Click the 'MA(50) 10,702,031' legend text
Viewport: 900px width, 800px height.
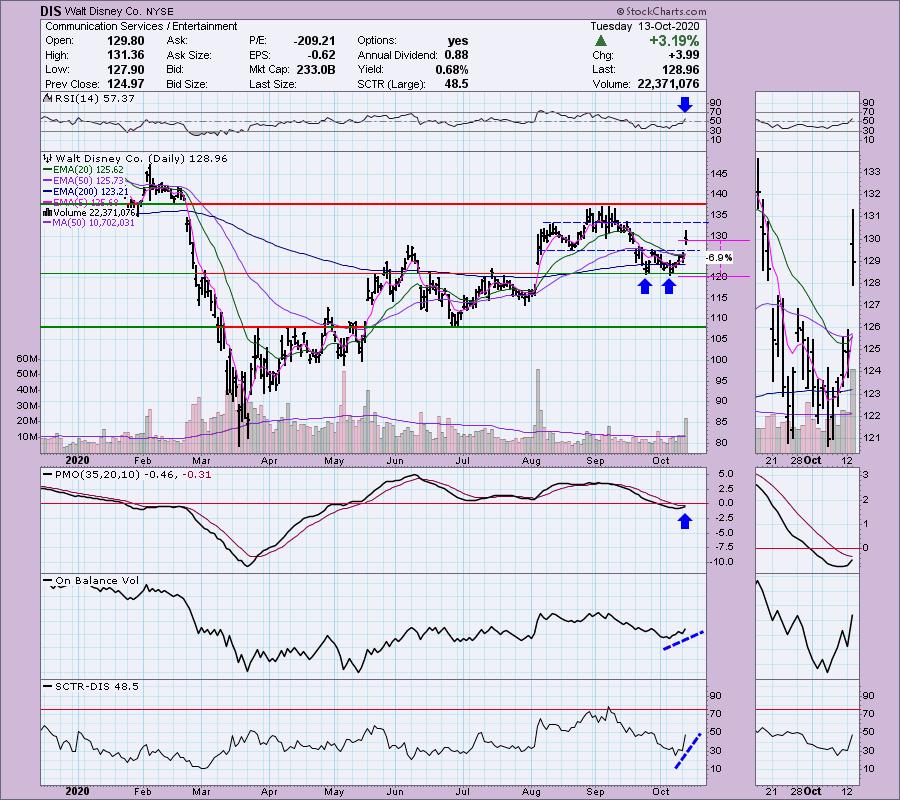94,223
